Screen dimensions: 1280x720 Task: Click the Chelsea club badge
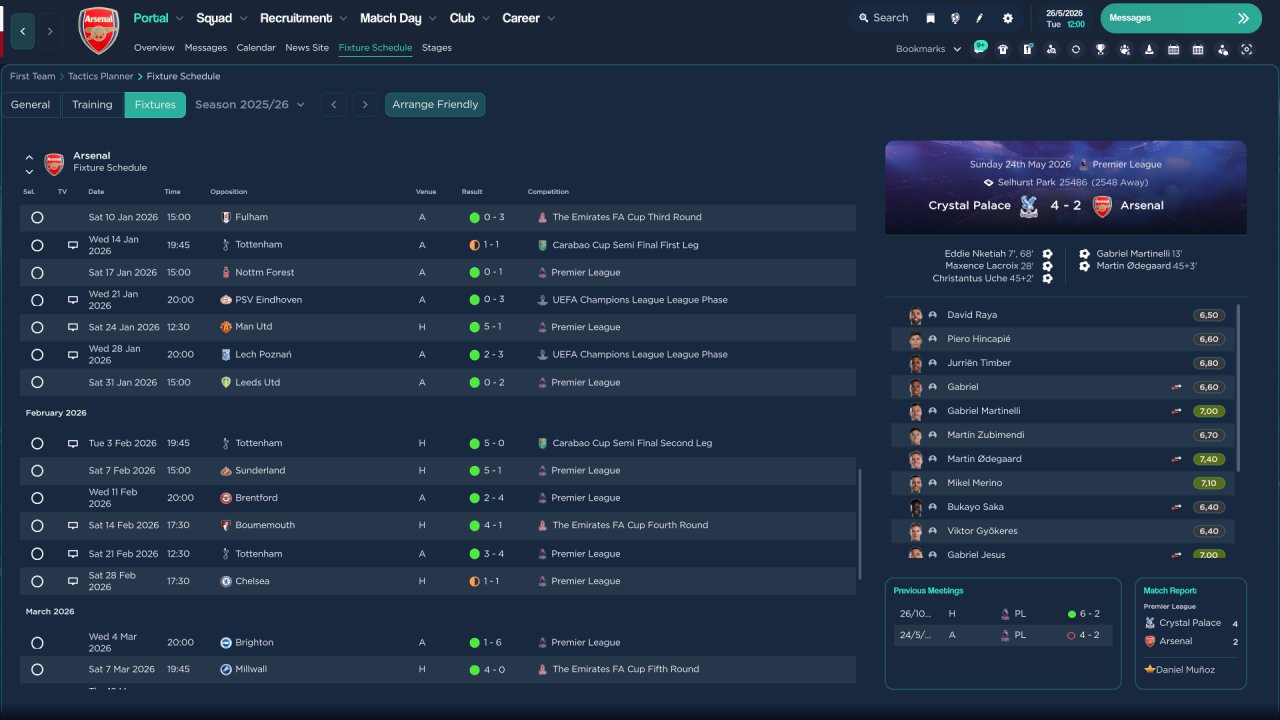point(226,581)
